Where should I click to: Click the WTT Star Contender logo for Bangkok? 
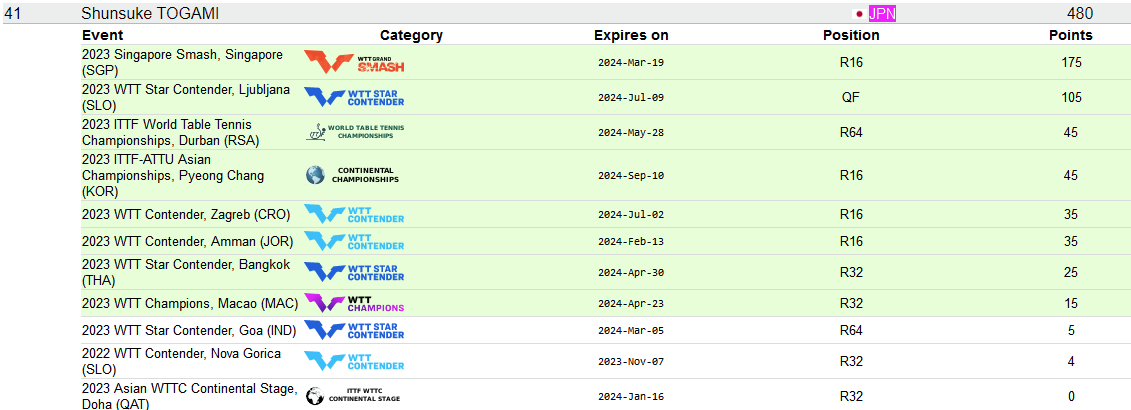click(353, 272)
